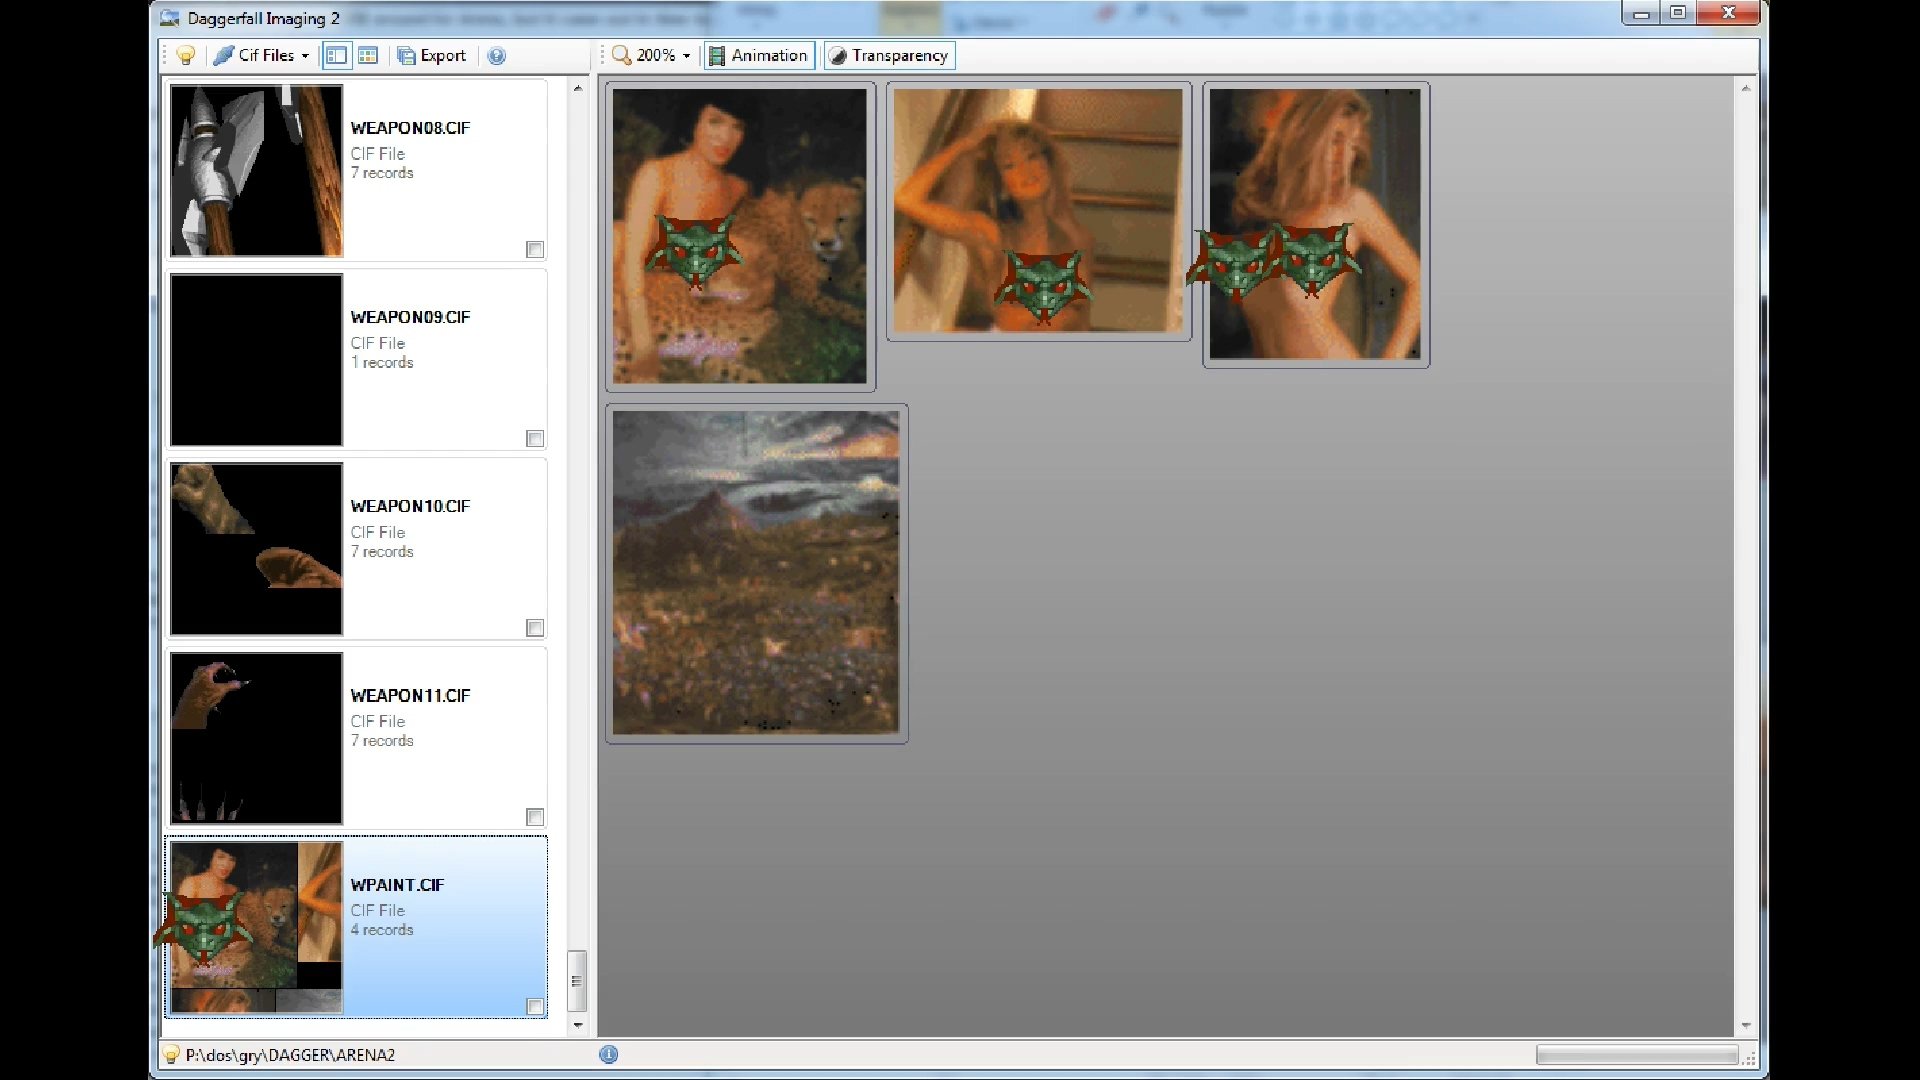Maximize the Daggerfall Imaging 2 window
Screen dimensions: 1920x1080
[1679, 13]
